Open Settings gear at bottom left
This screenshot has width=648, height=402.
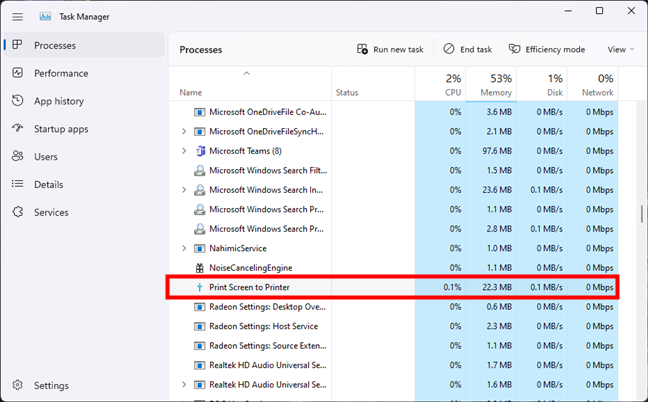click(18, 385)
